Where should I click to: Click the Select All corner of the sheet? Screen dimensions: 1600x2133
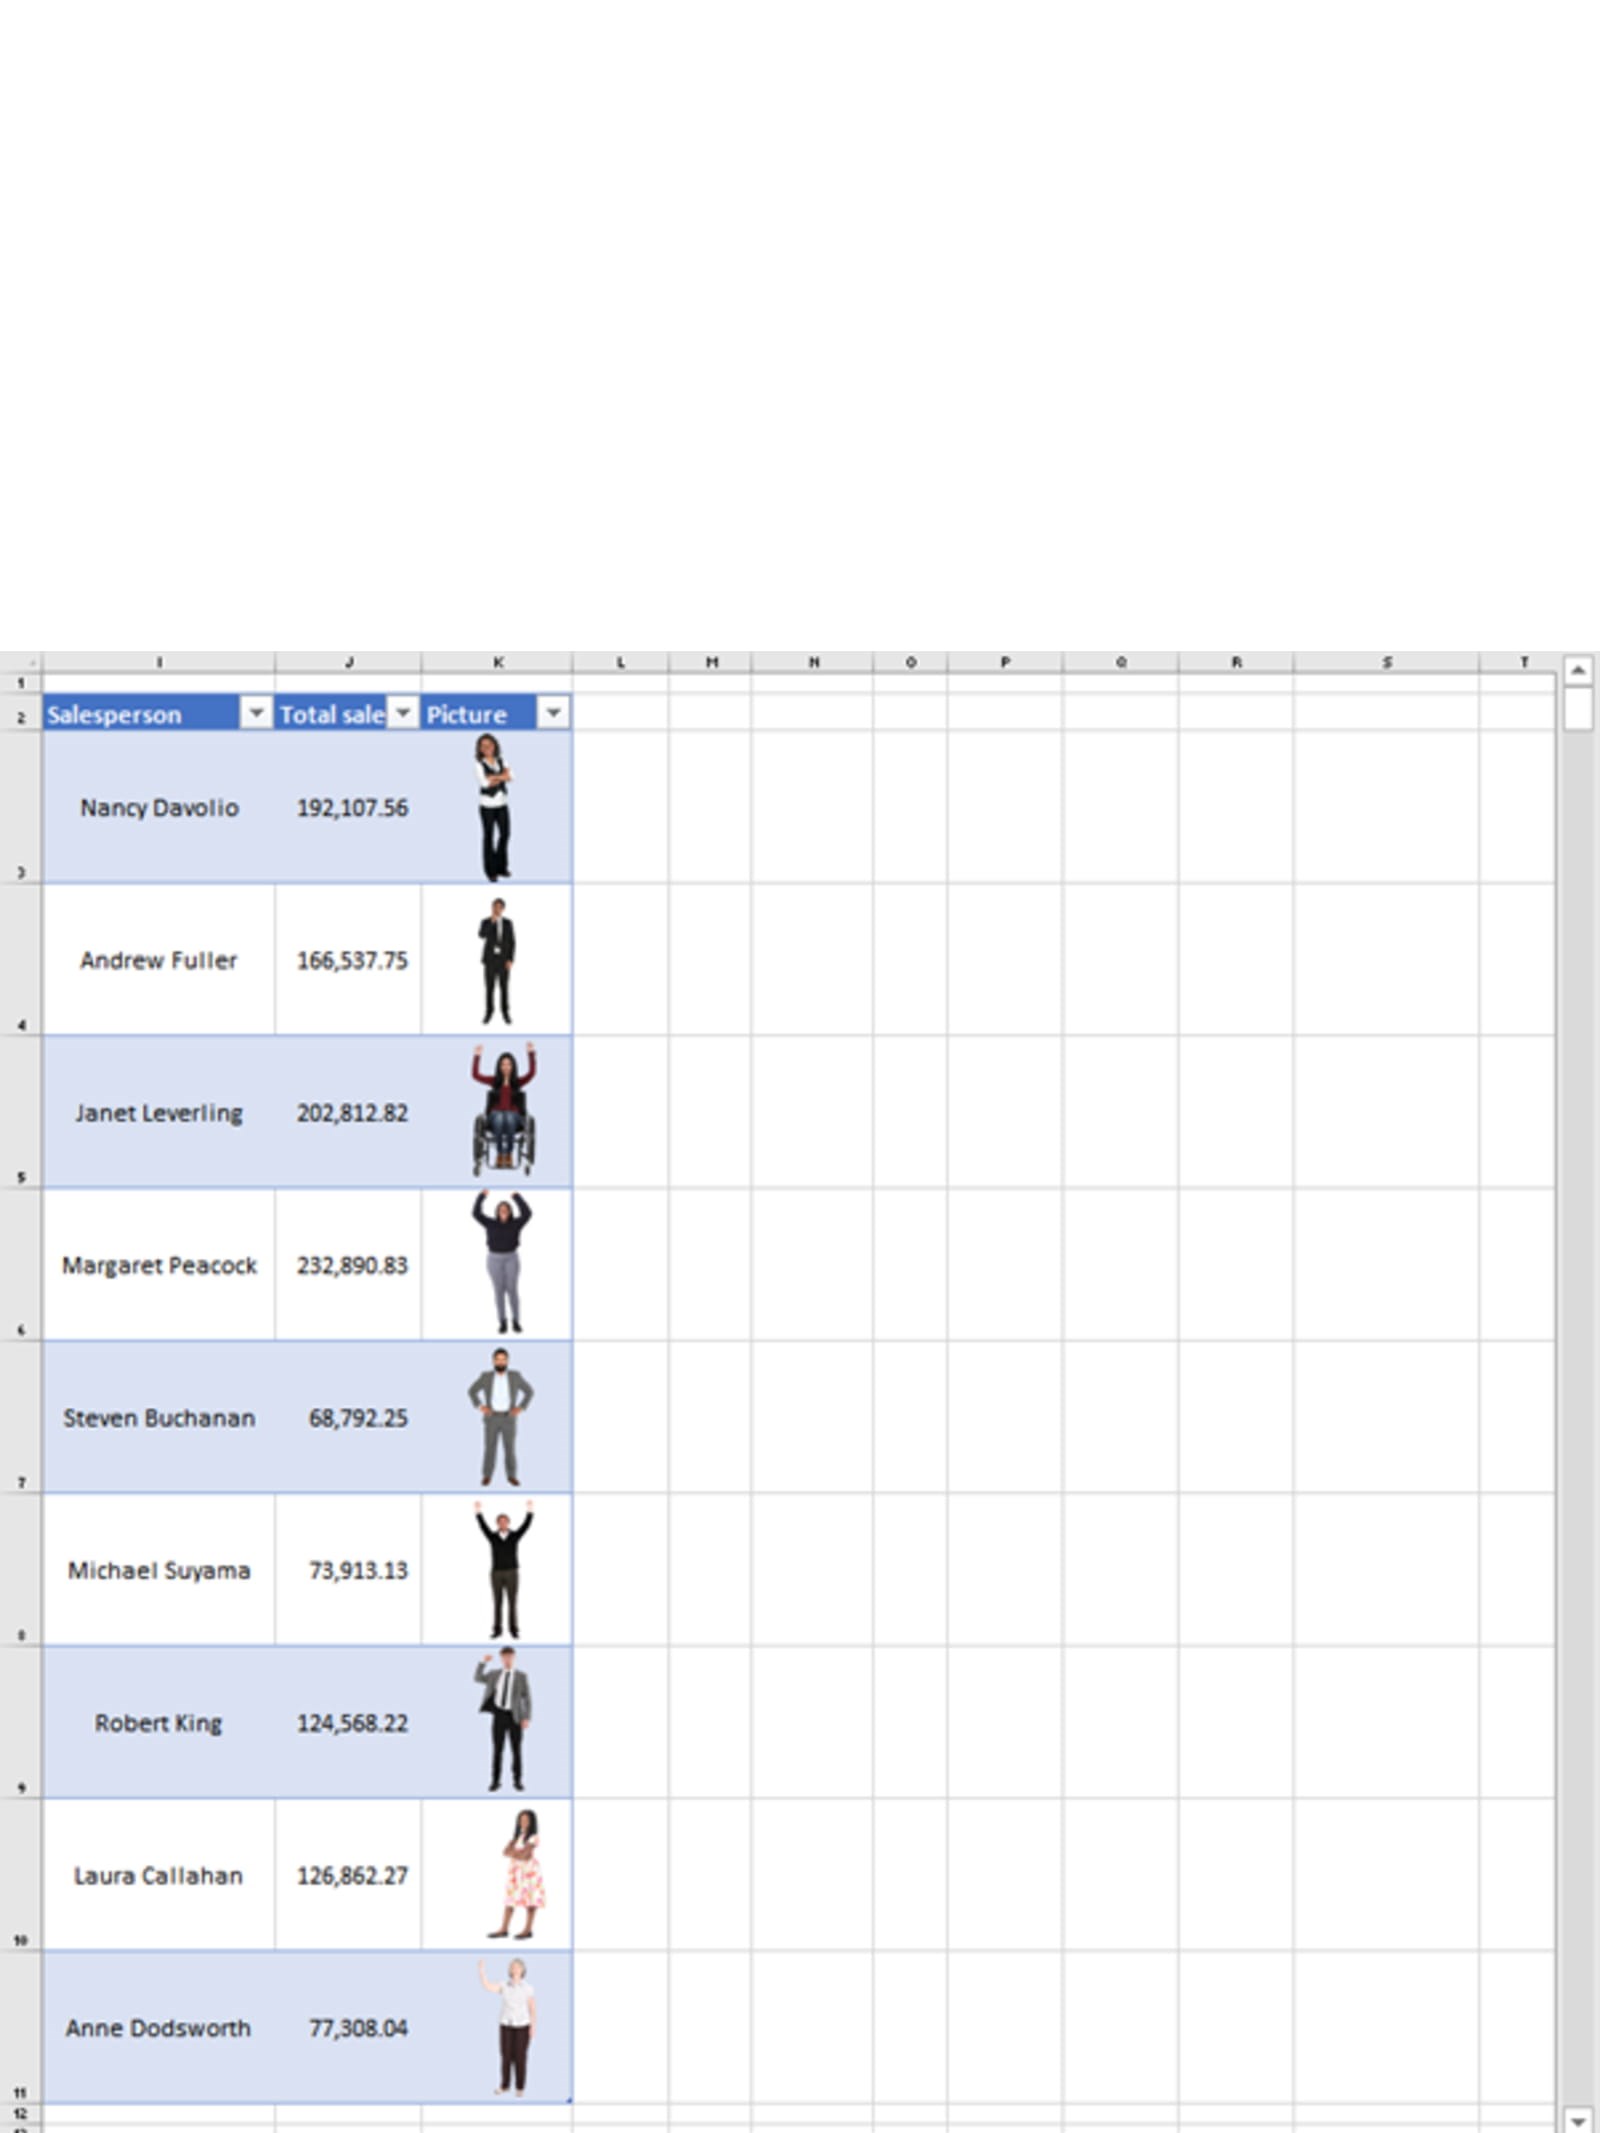20,662
